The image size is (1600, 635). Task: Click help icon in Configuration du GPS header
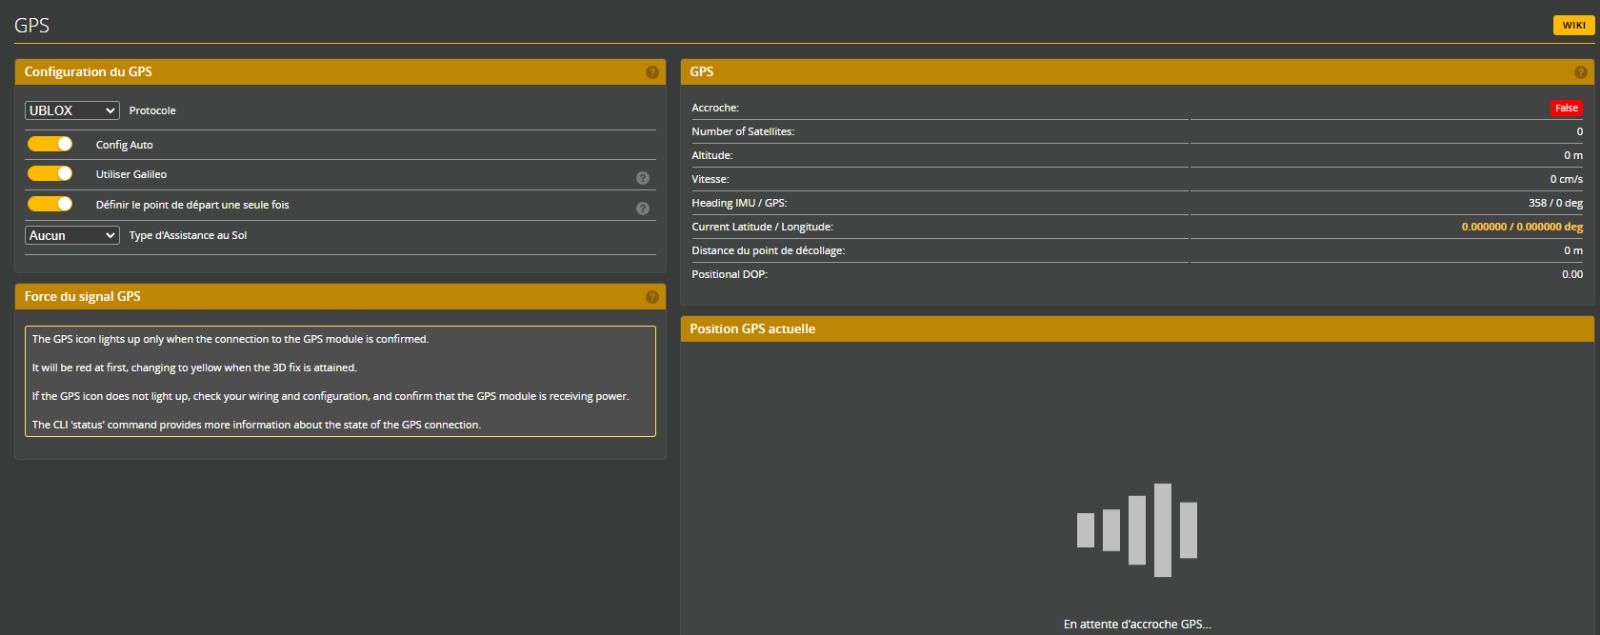[x=652, y=72]
